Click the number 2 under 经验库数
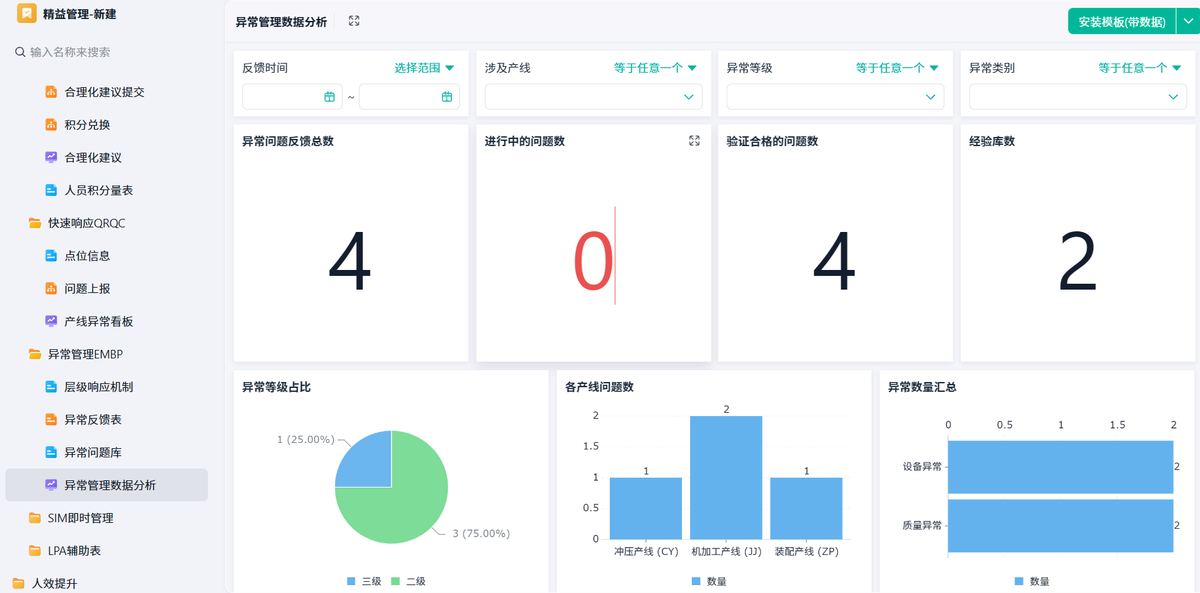1200x593 pixels. point(1078,262)
